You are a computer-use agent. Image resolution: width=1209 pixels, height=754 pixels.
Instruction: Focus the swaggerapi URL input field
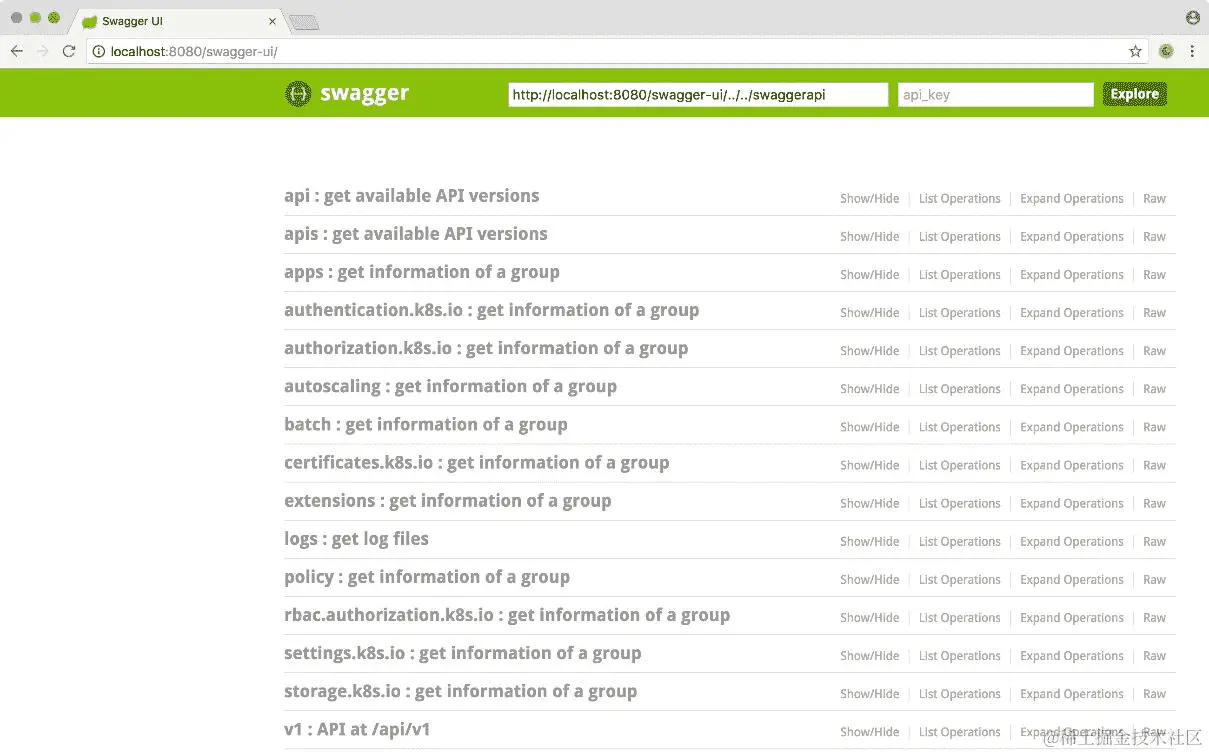(x=698, y=94)
